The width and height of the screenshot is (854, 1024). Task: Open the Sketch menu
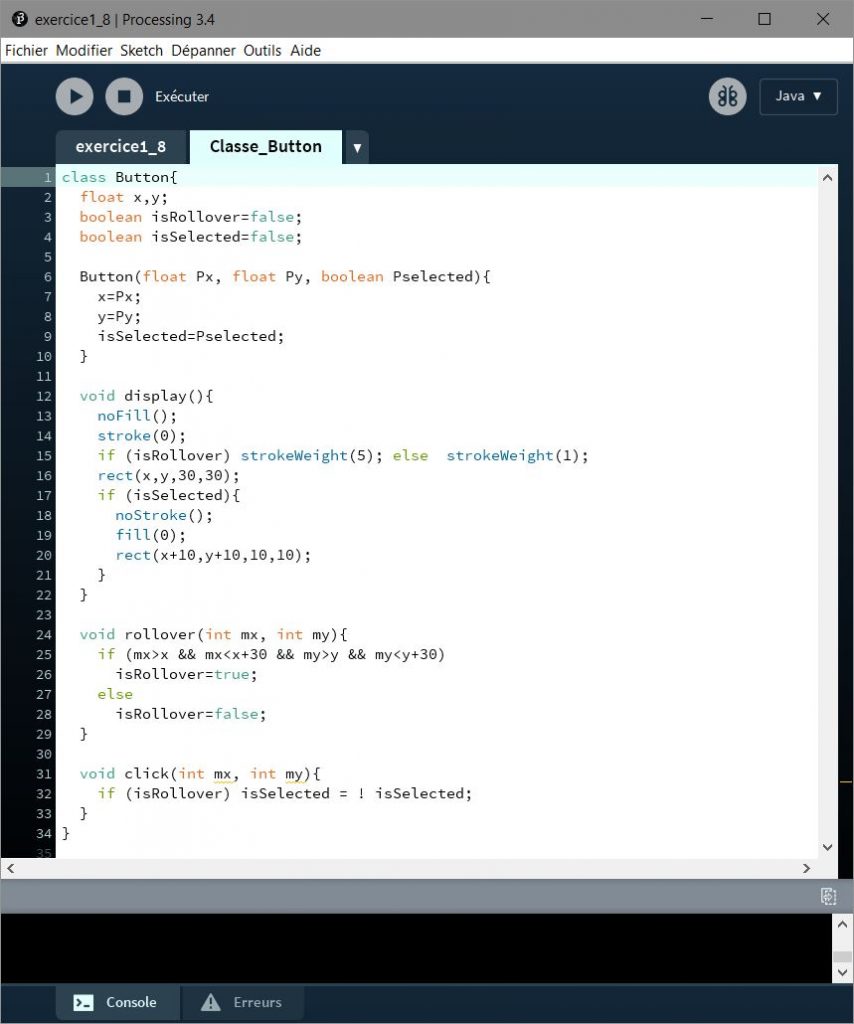(141, 51)
